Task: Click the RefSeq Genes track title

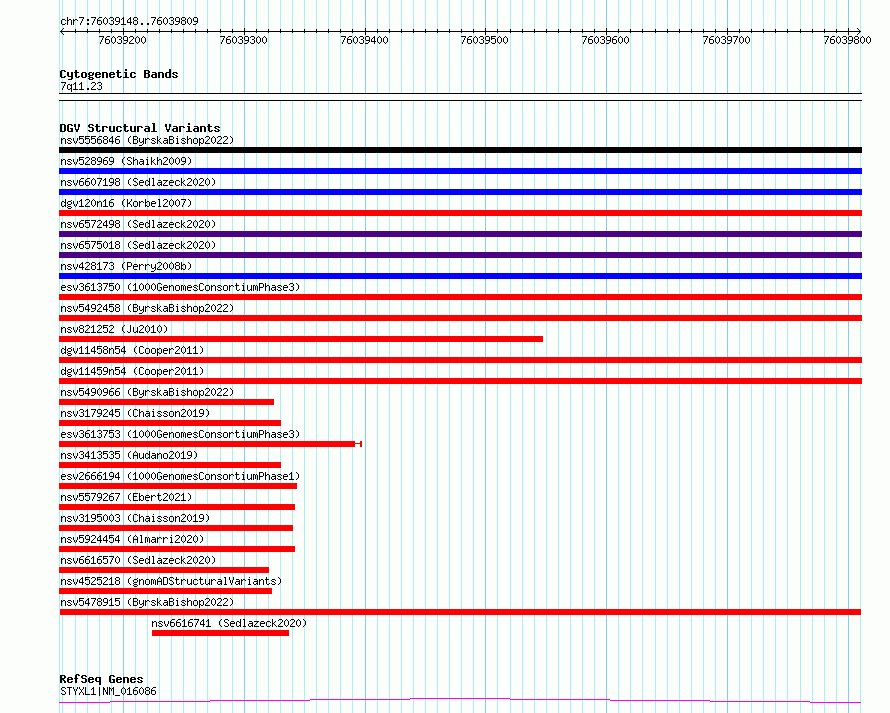Action: click(x=101, y=679)
